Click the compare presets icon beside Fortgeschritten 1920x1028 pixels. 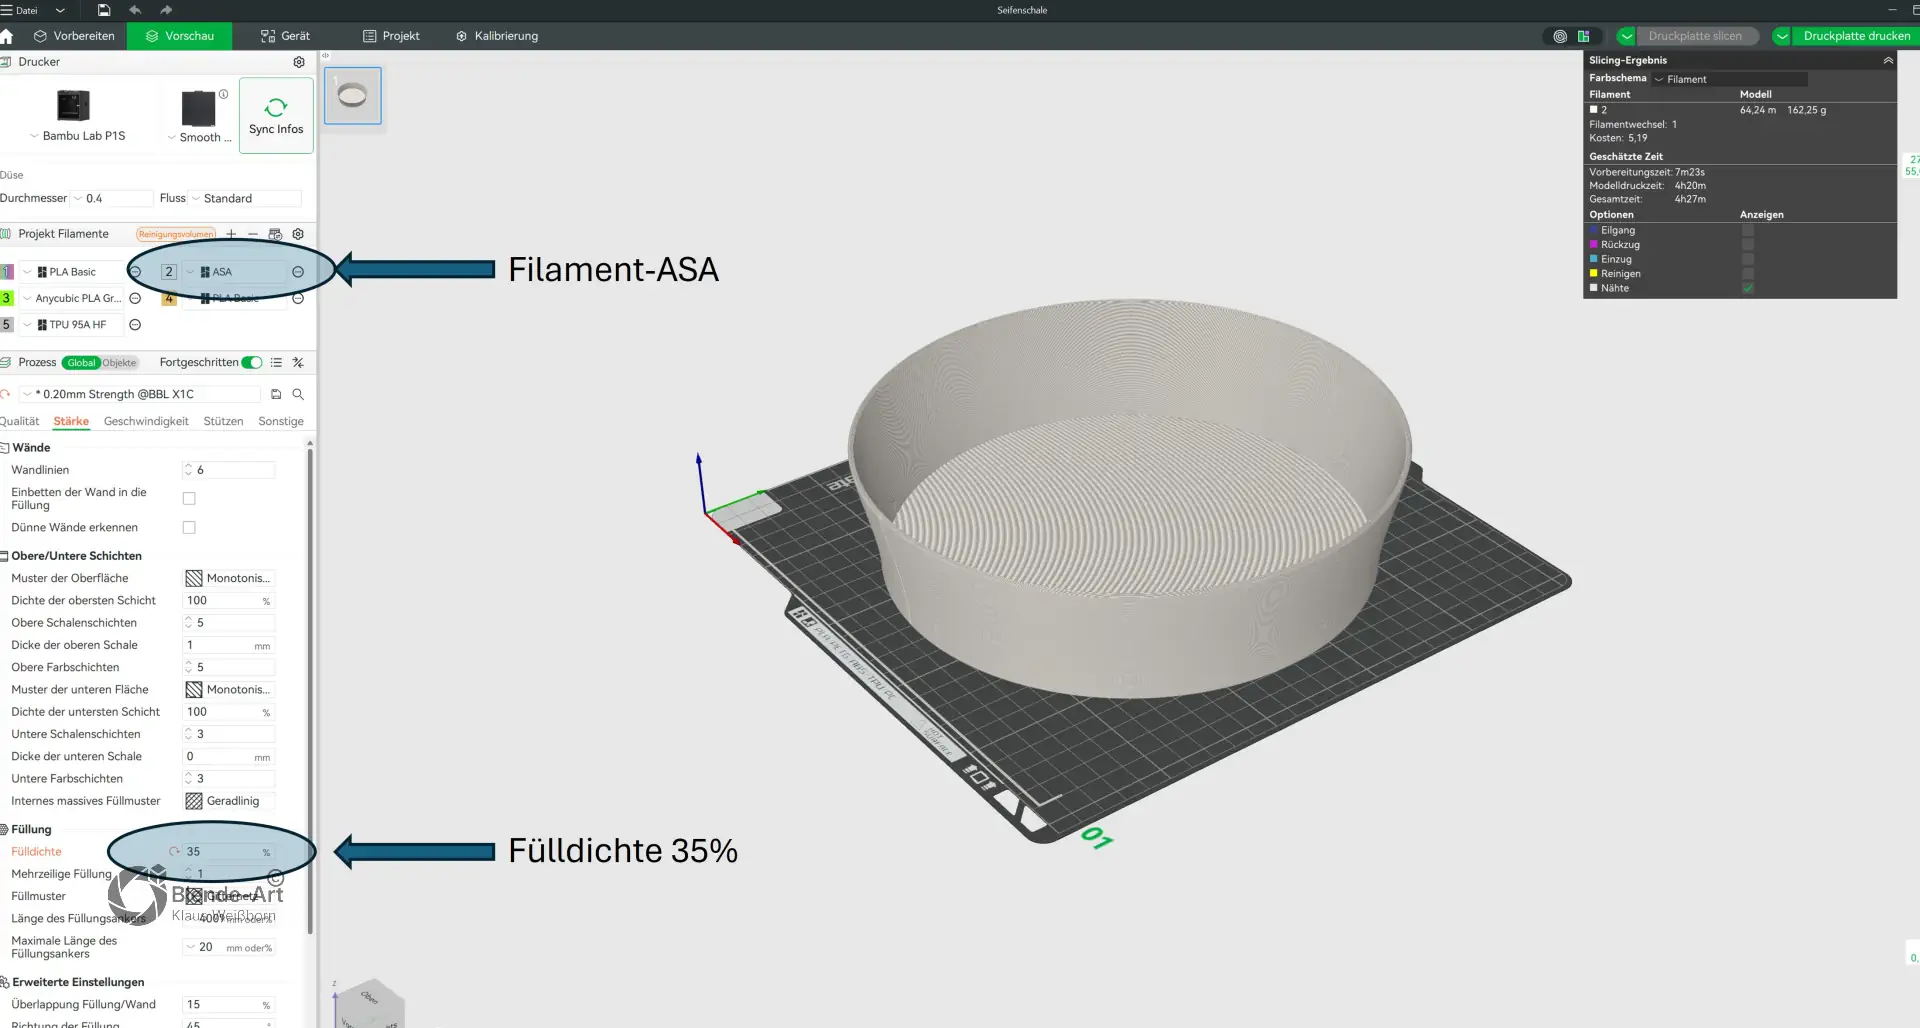pos(298,363)
